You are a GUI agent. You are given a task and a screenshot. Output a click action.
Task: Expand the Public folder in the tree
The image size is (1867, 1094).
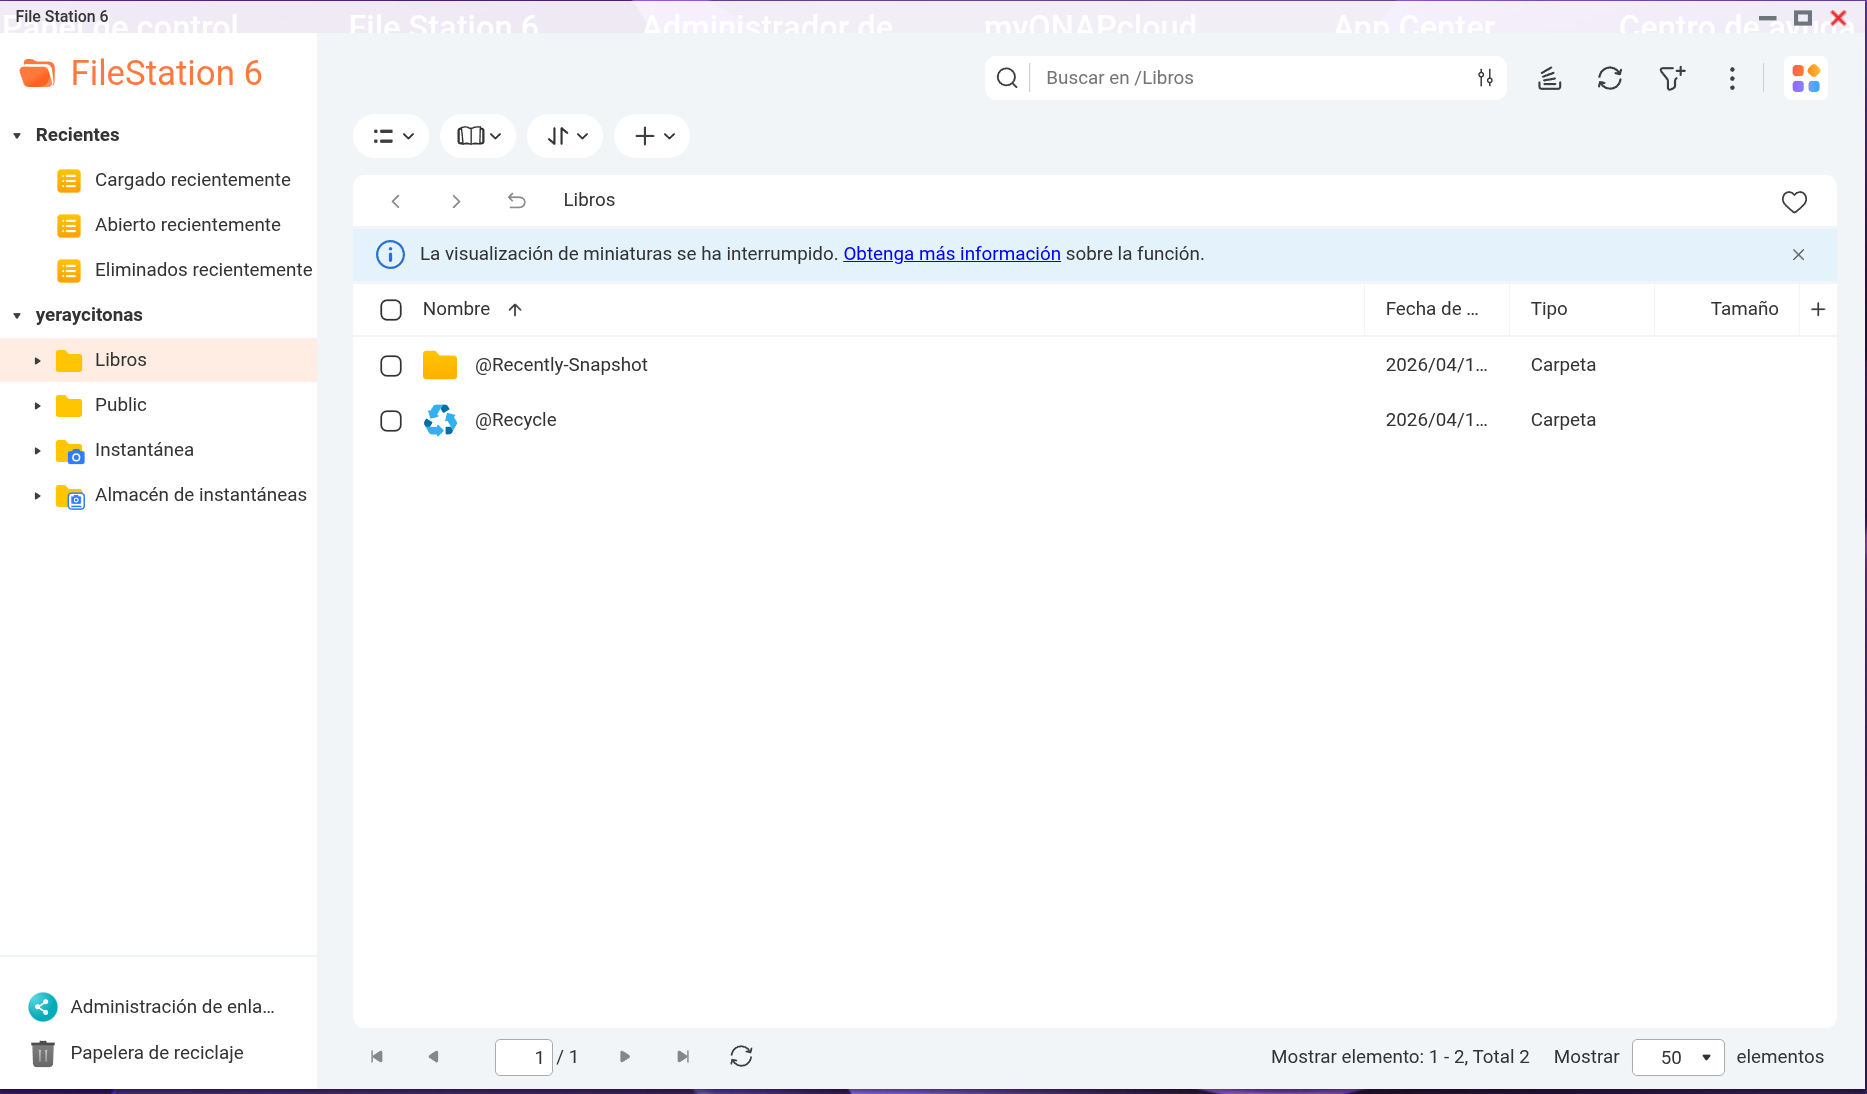tap(38, 406)
